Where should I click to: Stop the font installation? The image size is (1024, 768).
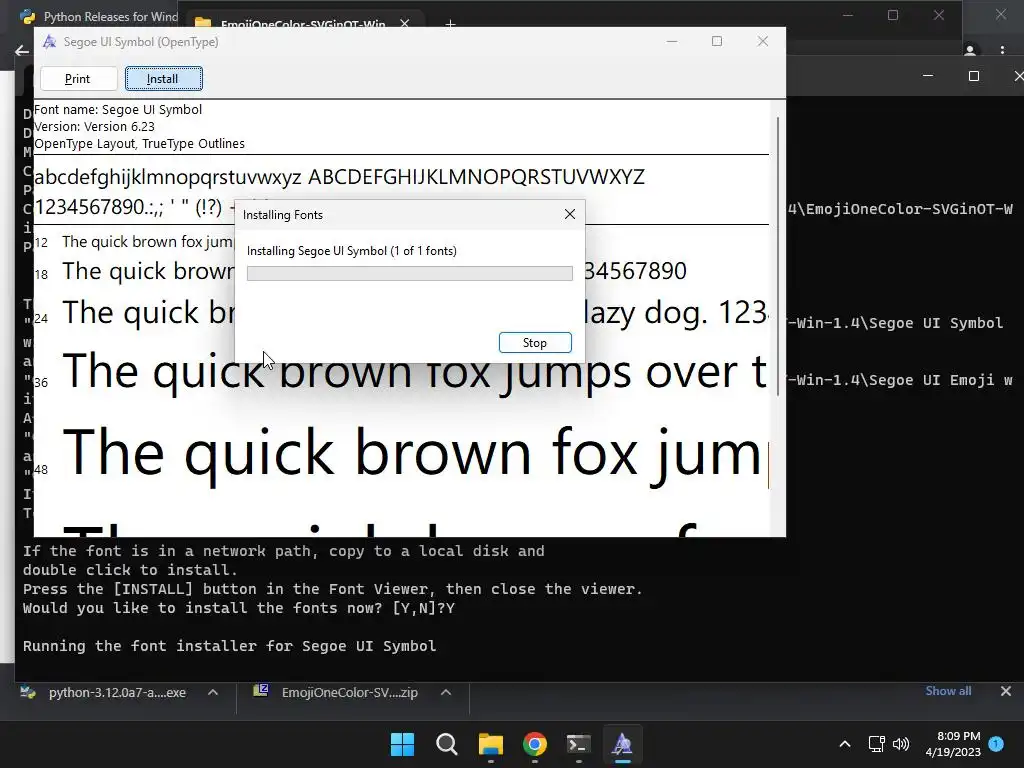(x=535, y=343)
